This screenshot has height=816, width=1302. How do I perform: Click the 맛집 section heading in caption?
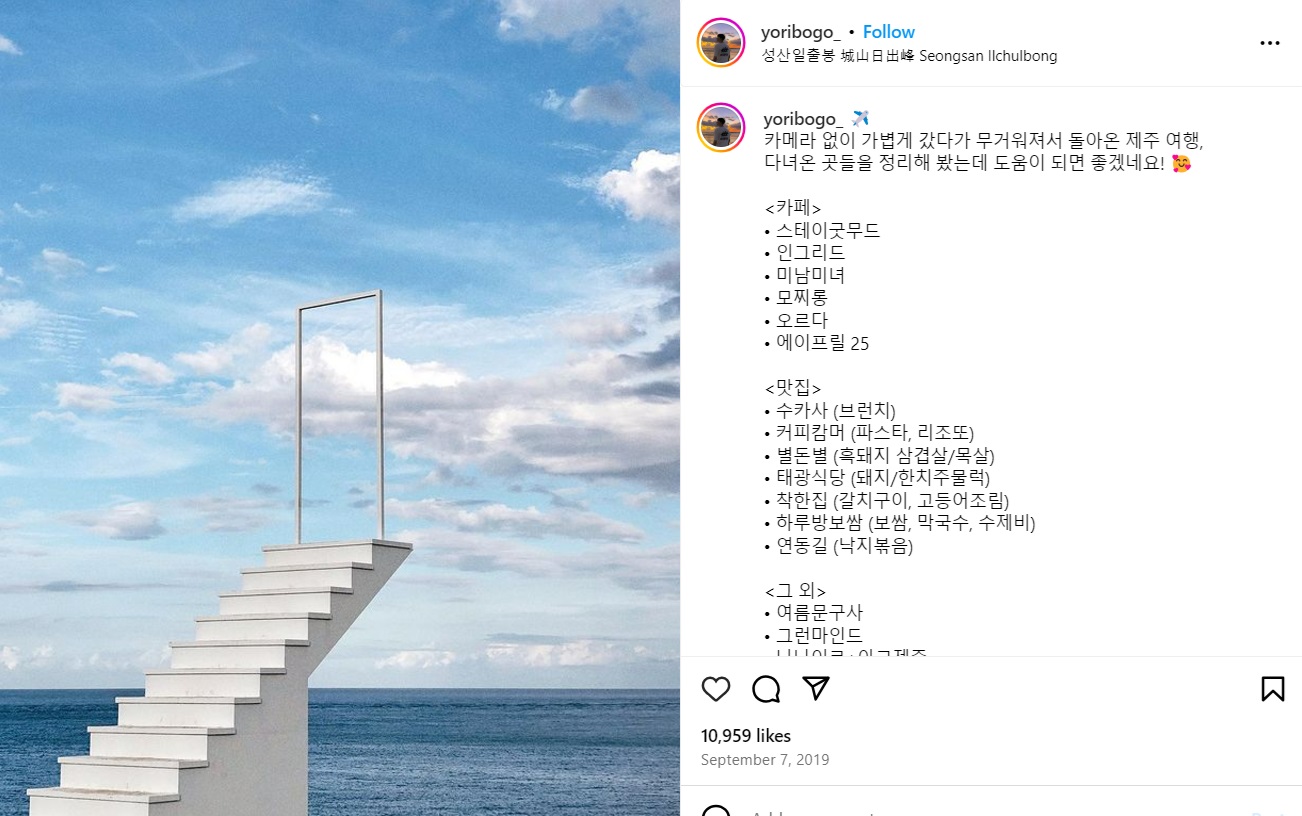point(793,388)
